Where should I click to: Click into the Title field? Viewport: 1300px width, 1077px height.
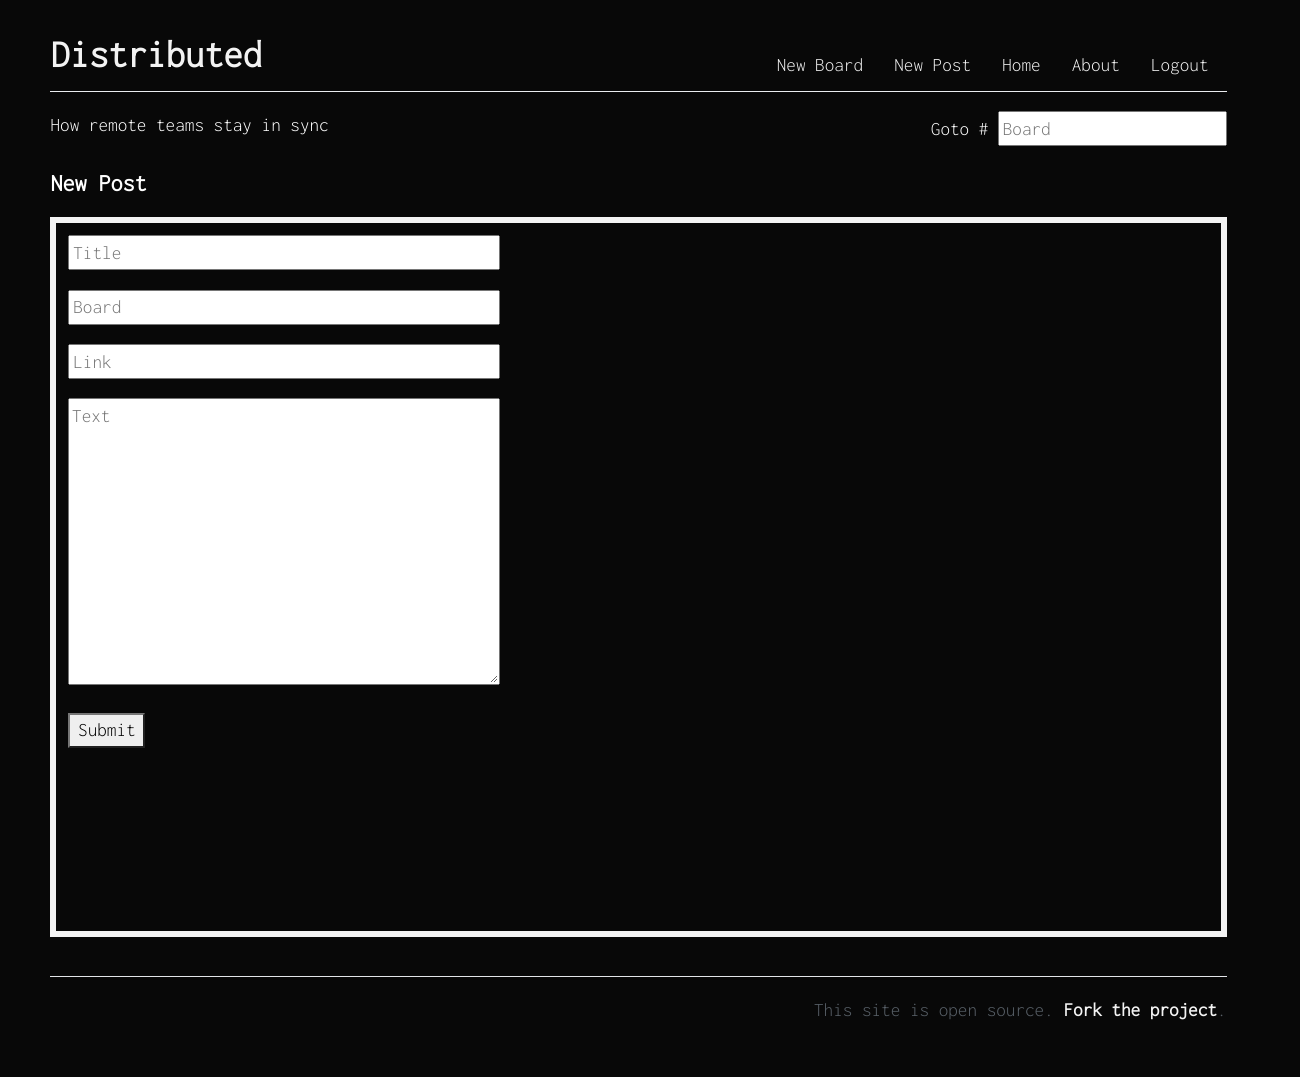coord(284,252)
